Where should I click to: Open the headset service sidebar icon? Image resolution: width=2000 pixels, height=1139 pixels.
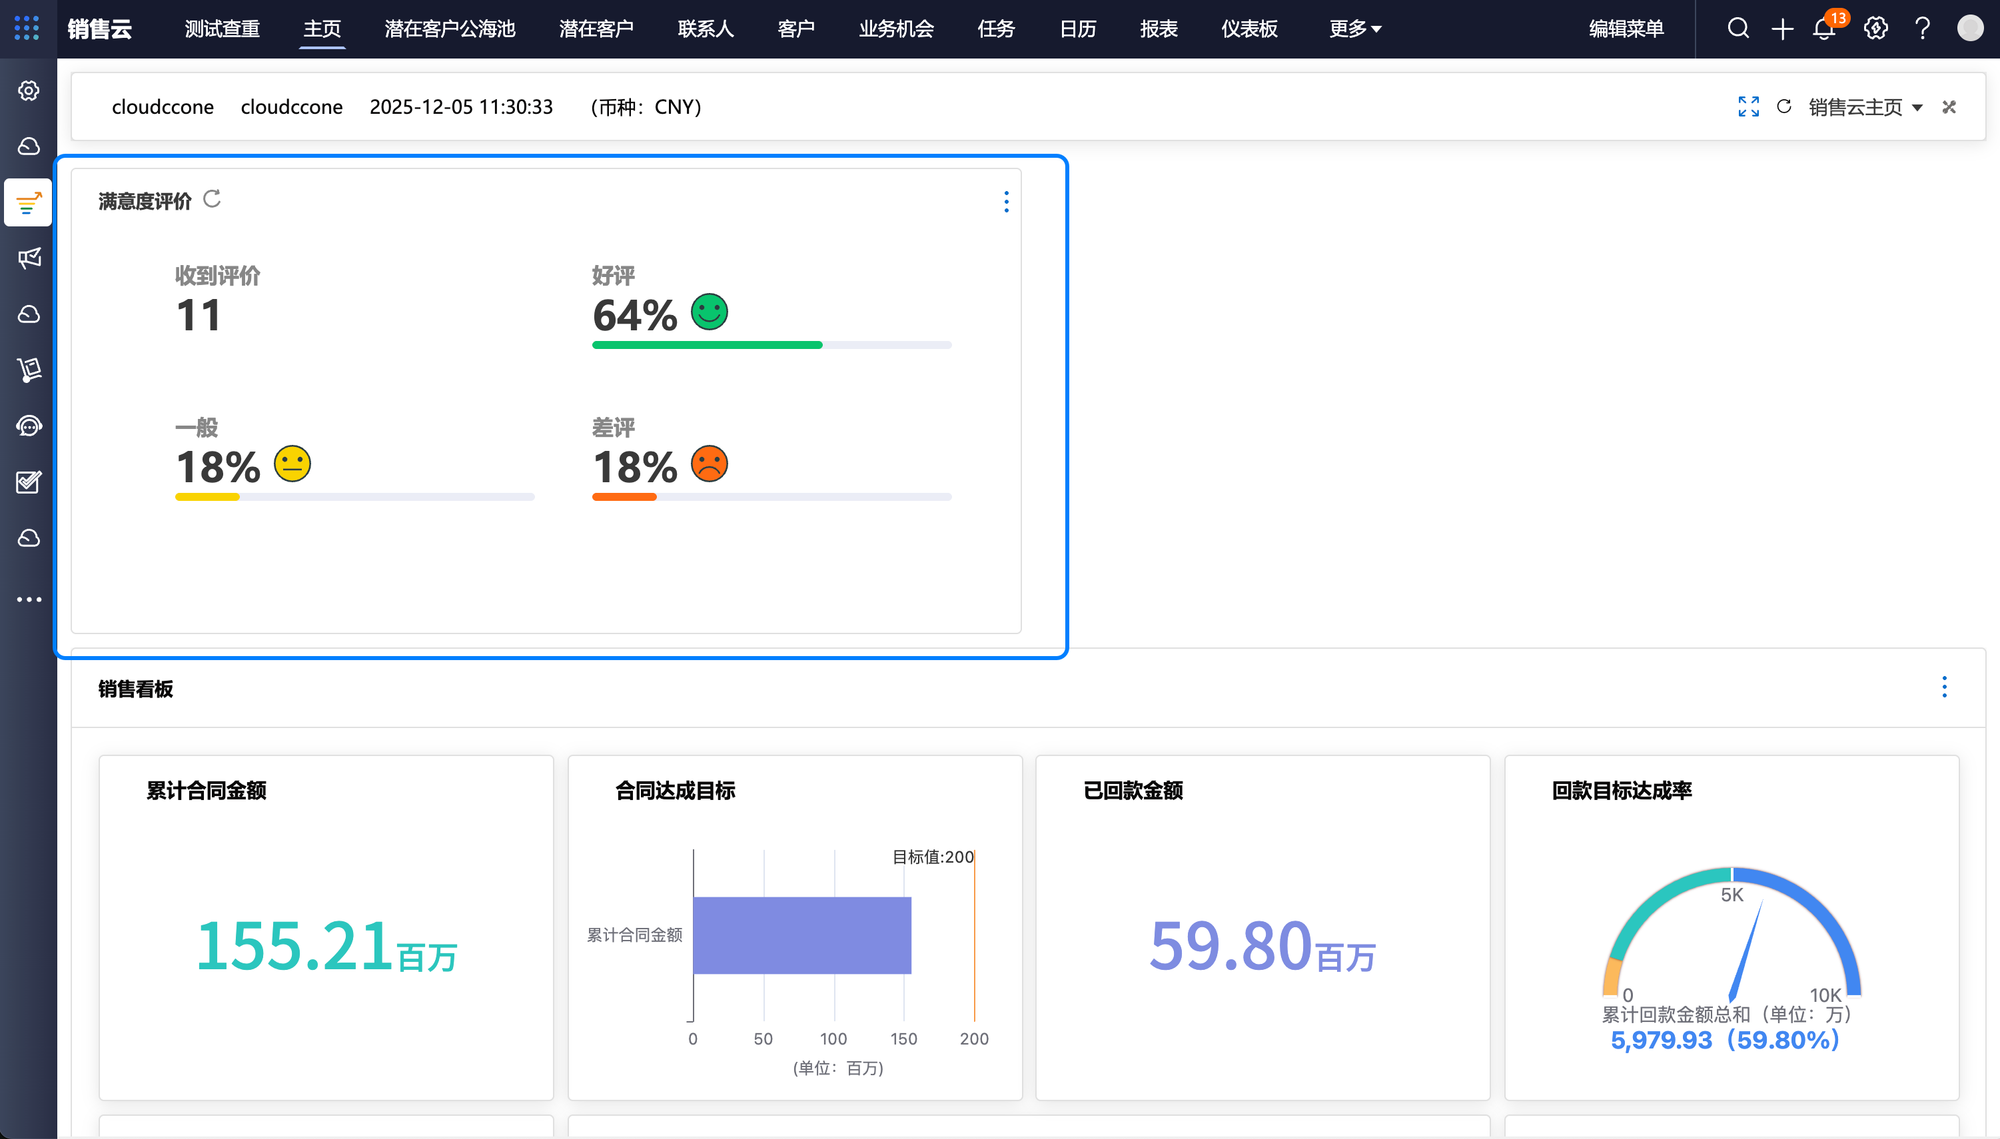(x=29, y=426)
